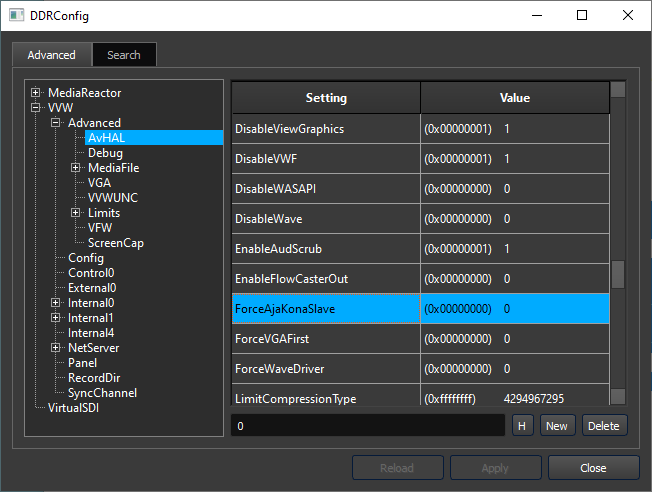Select the EnableFlowCasterOut setting row
This screenshot has width=652, height=492.
pos(420,279)
